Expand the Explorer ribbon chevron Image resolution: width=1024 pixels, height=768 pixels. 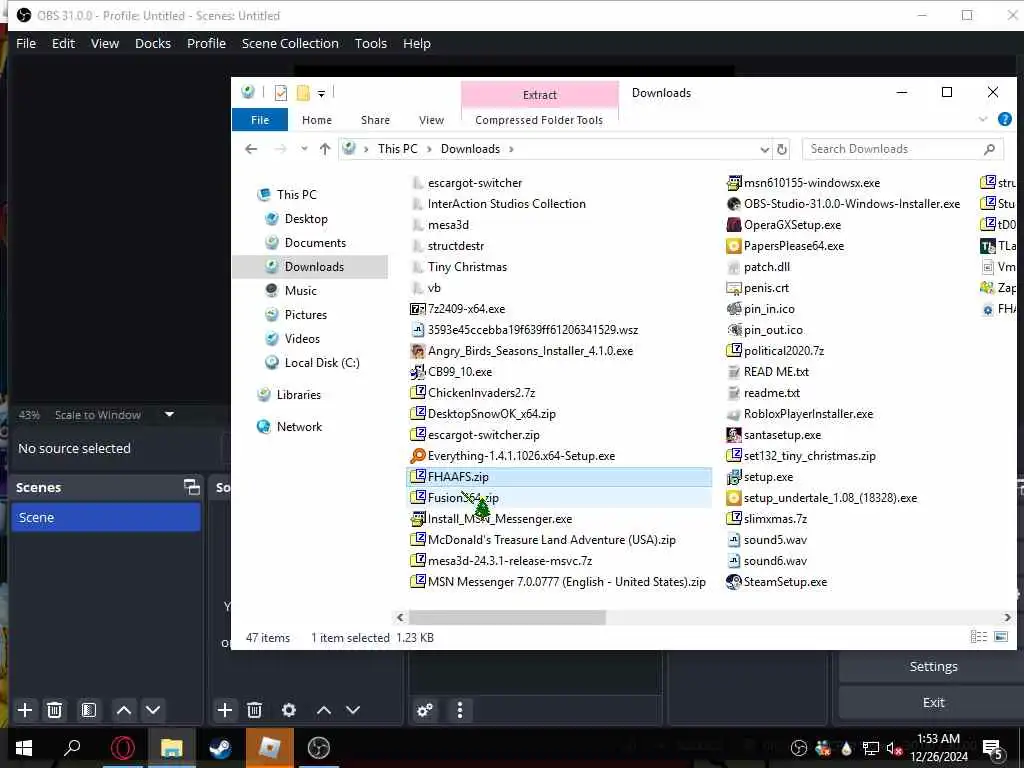983,120
